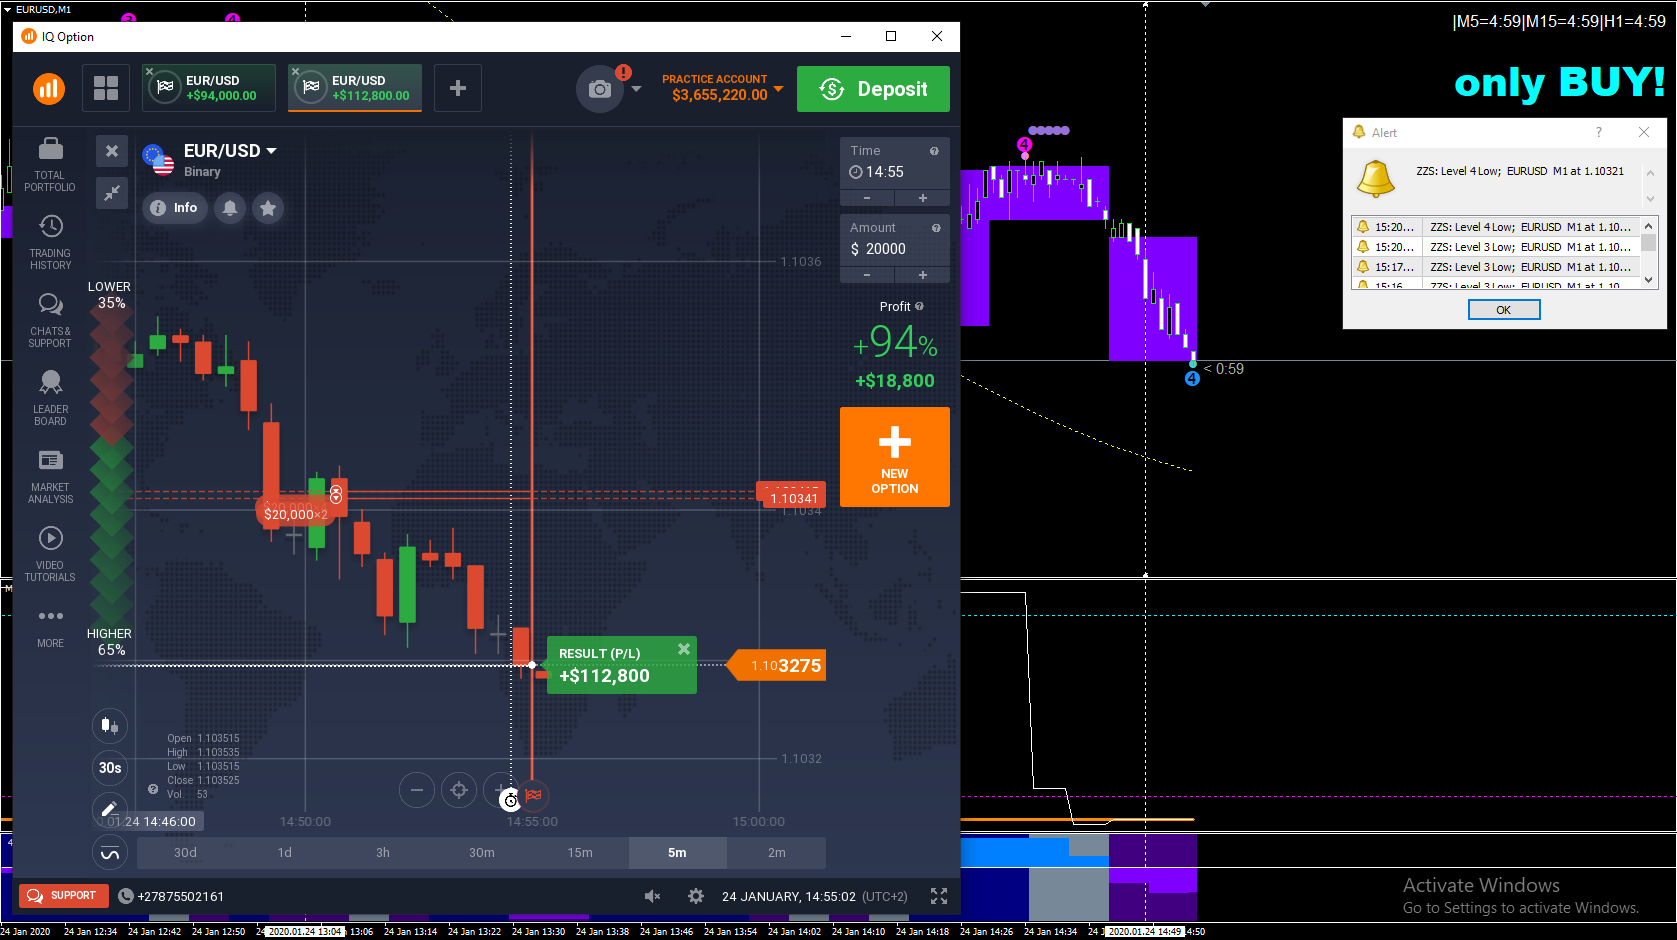Open Market Analysis in the sidebar
Screen dimensions: 1677x940
click(x=50, y=476)
